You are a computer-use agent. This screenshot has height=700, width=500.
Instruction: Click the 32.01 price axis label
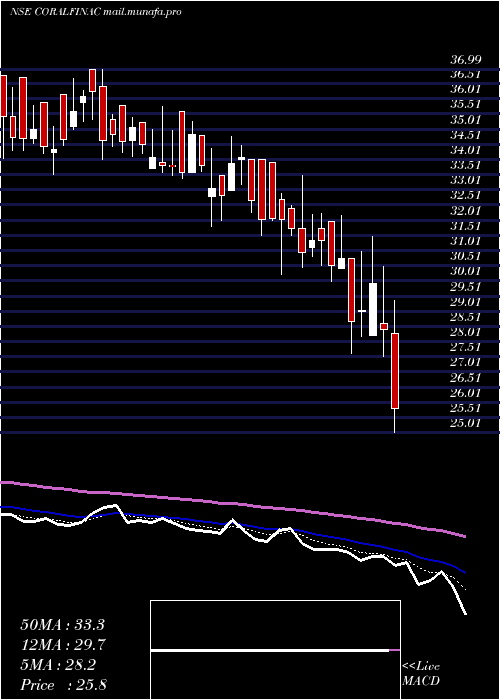[x=464, y=211]
